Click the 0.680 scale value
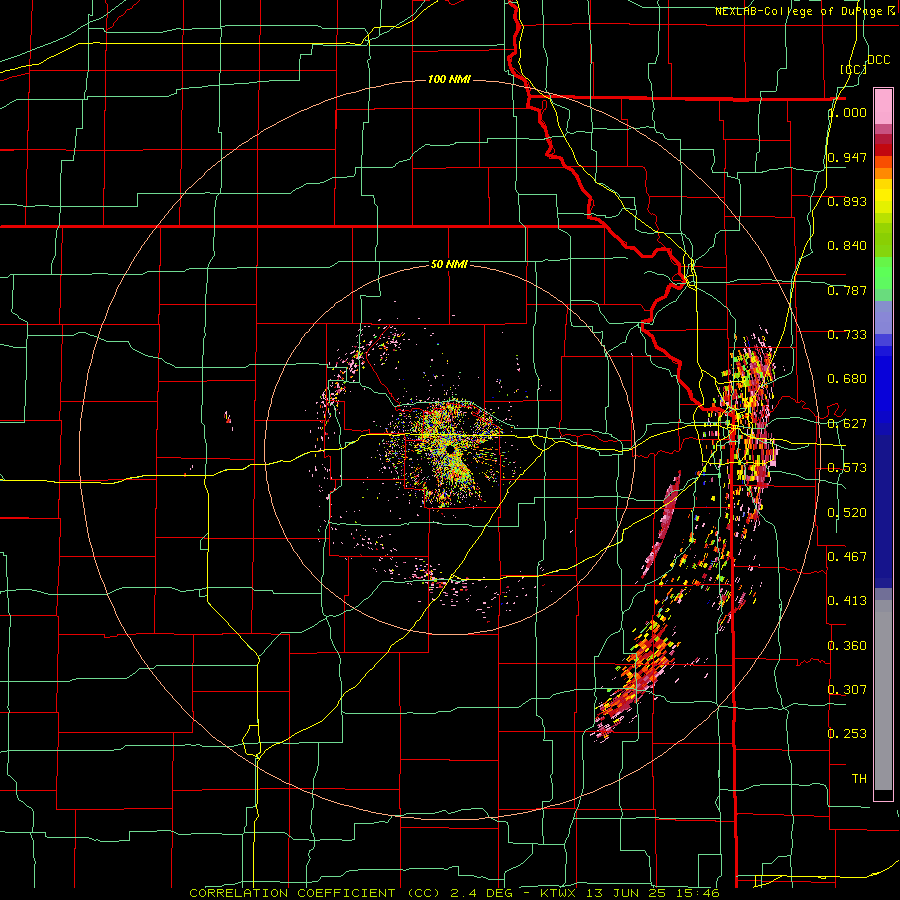Image resolution: width=900 pixels, height=900 pixels. click(x=847, y=379)
